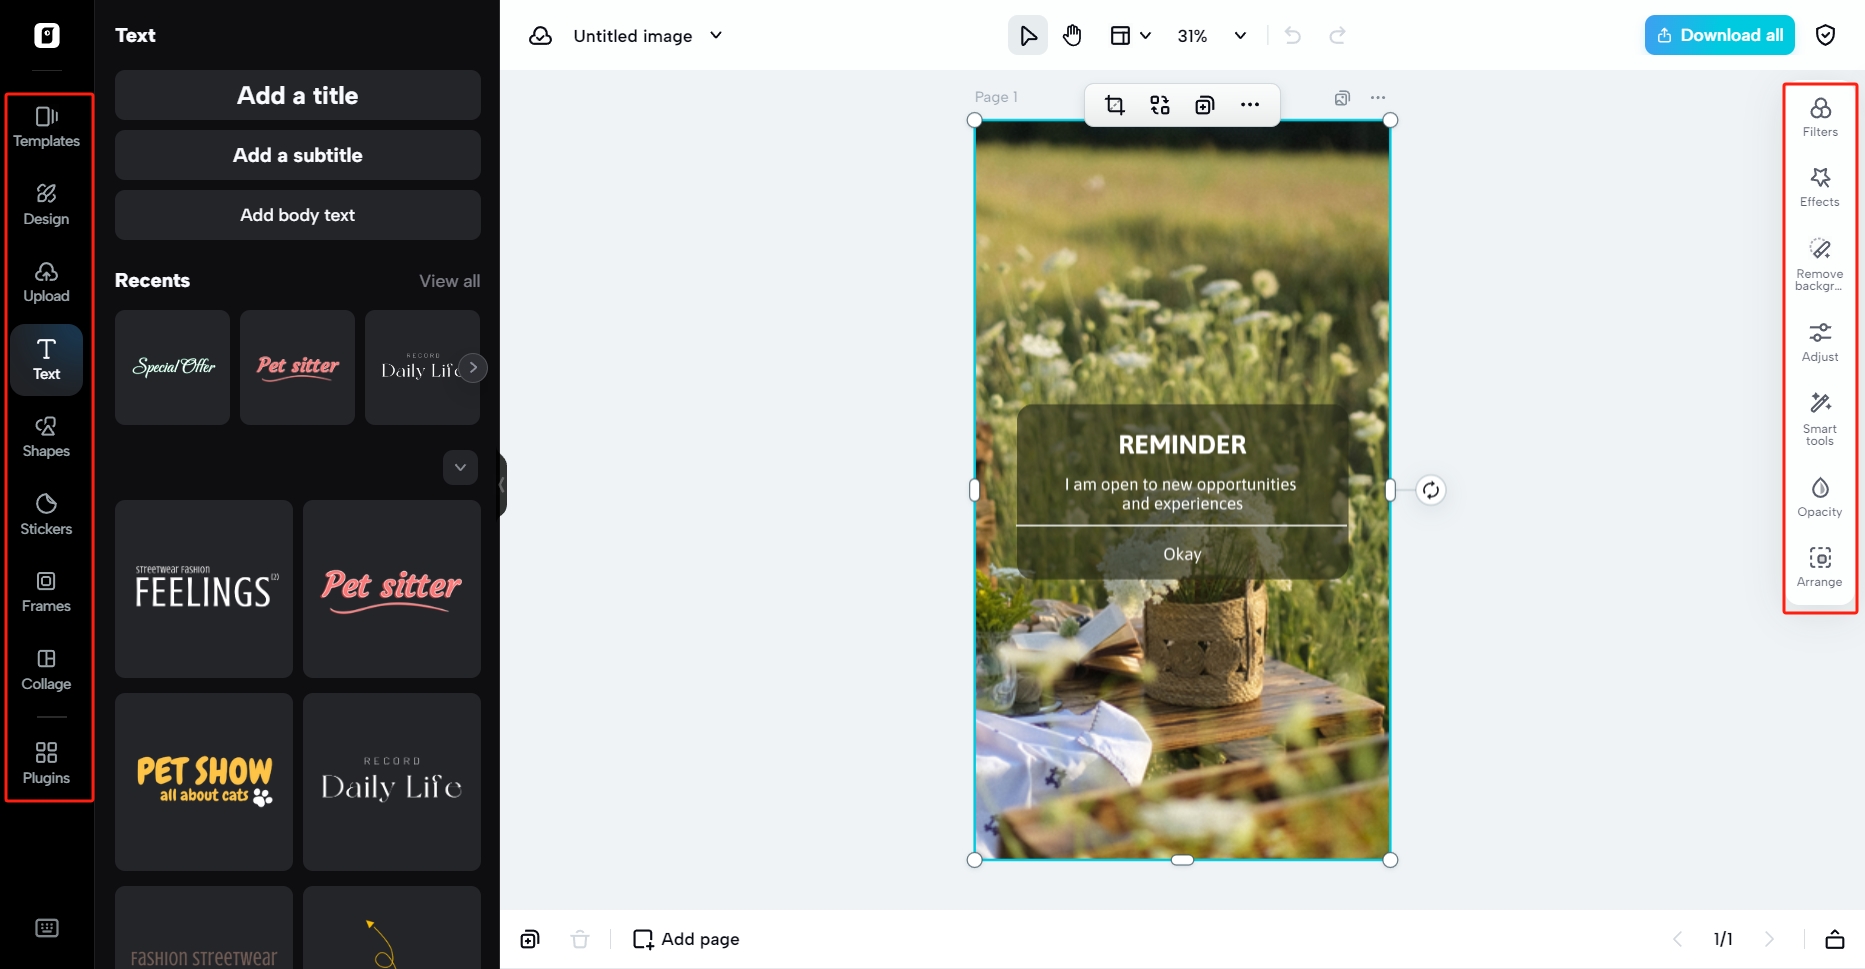Open the Shapes panel
Image resolution: width=1865 pixels, height=969 pixels.
click(46, 437)
